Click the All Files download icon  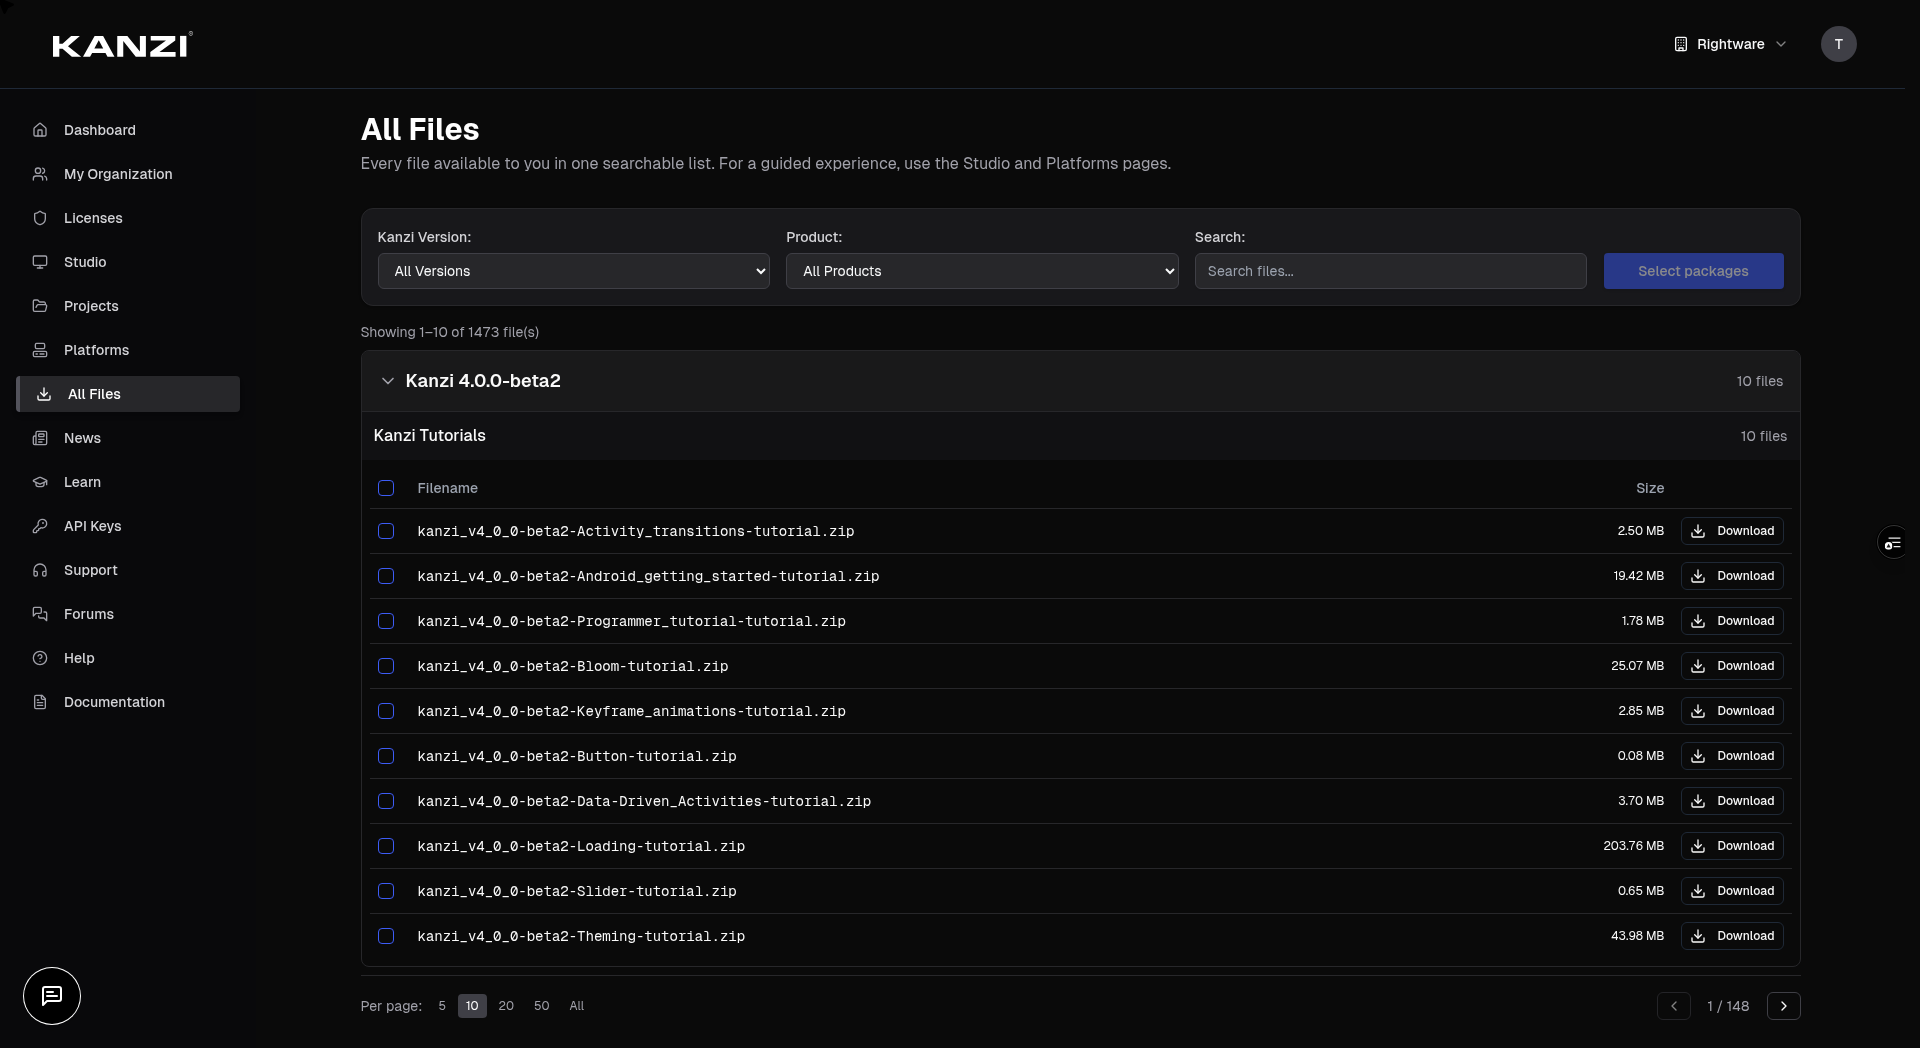click(44, 394)
